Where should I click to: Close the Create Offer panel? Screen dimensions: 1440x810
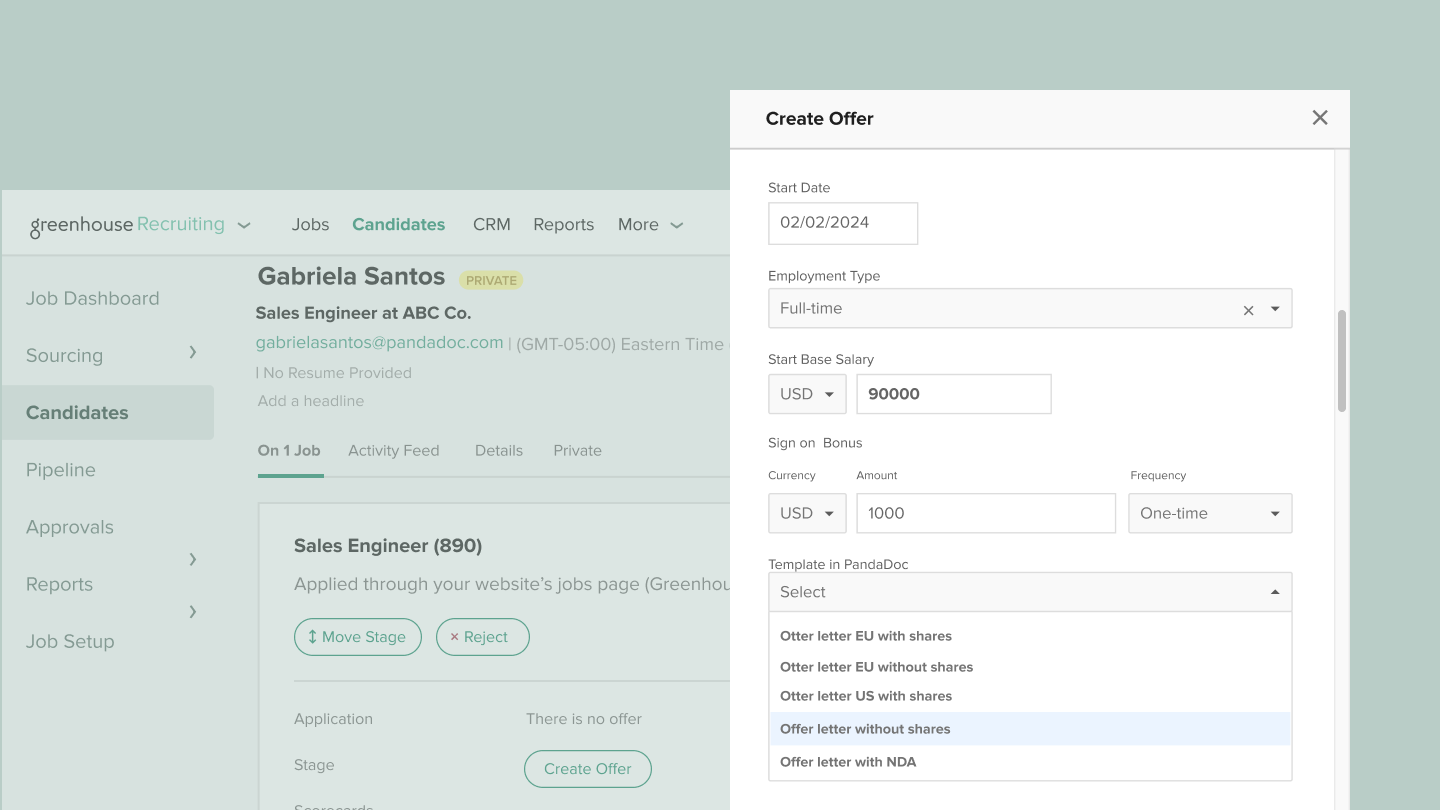pos(1320,118)
